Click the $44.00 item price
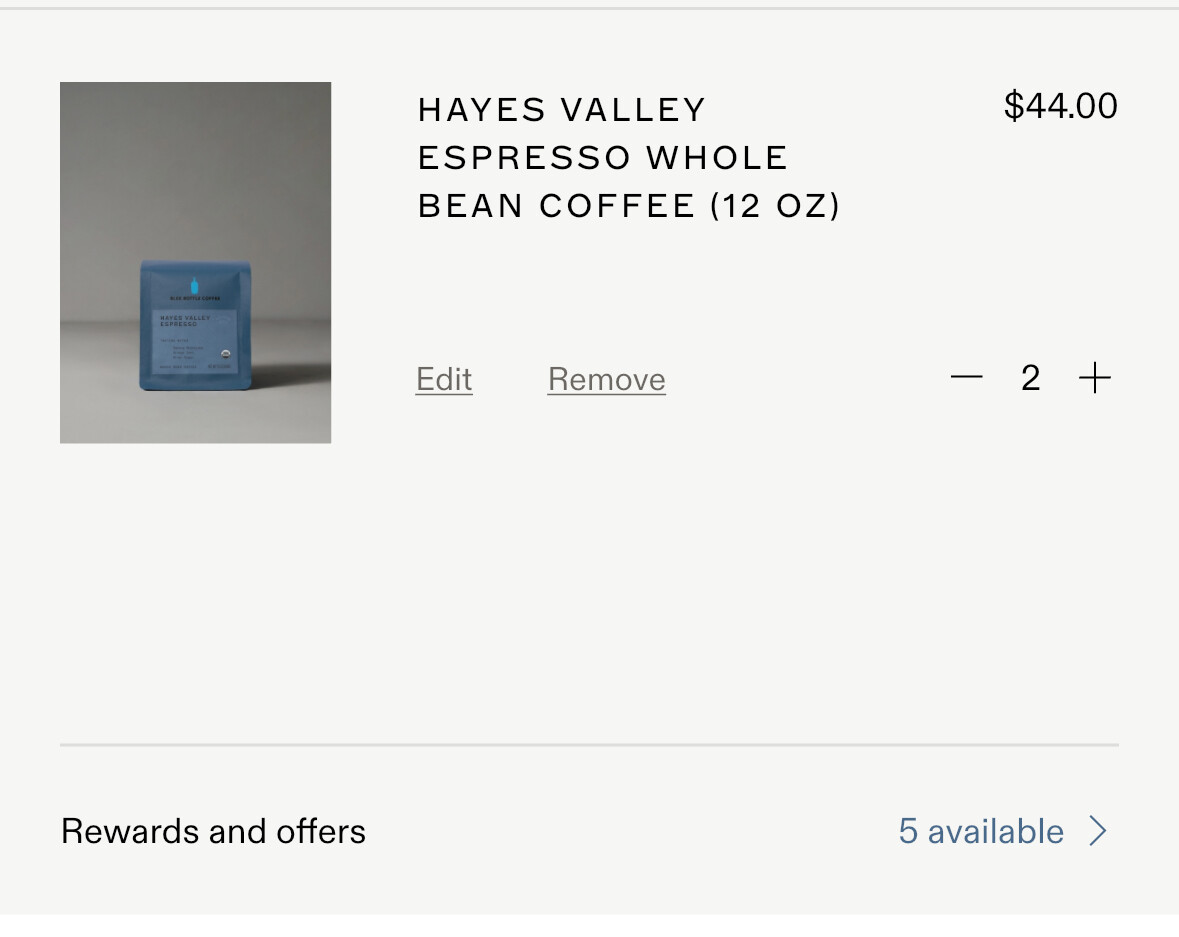 (1060, 106)
